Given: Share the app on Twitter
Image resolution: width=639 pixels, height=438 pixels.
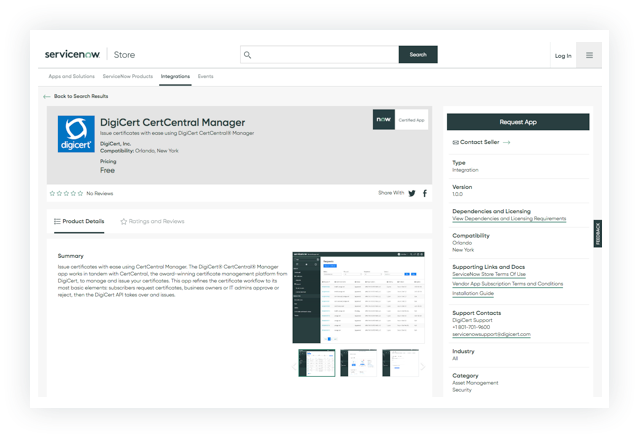Looking at the screenshot, I should coord(411,193).
